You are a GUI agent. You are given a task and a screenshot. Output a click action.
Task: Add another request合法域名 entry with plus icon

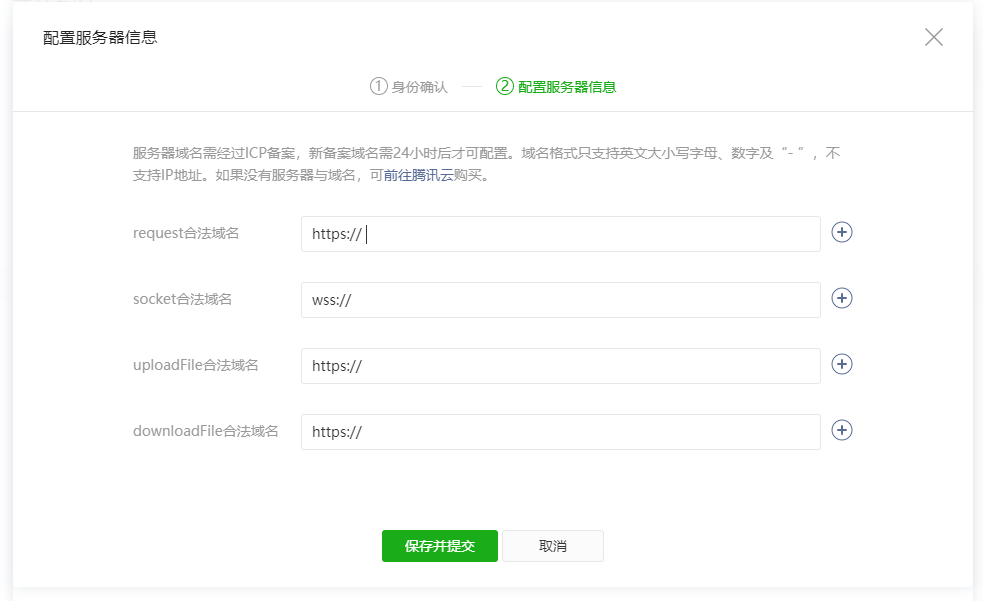click(x=841, y=233)
